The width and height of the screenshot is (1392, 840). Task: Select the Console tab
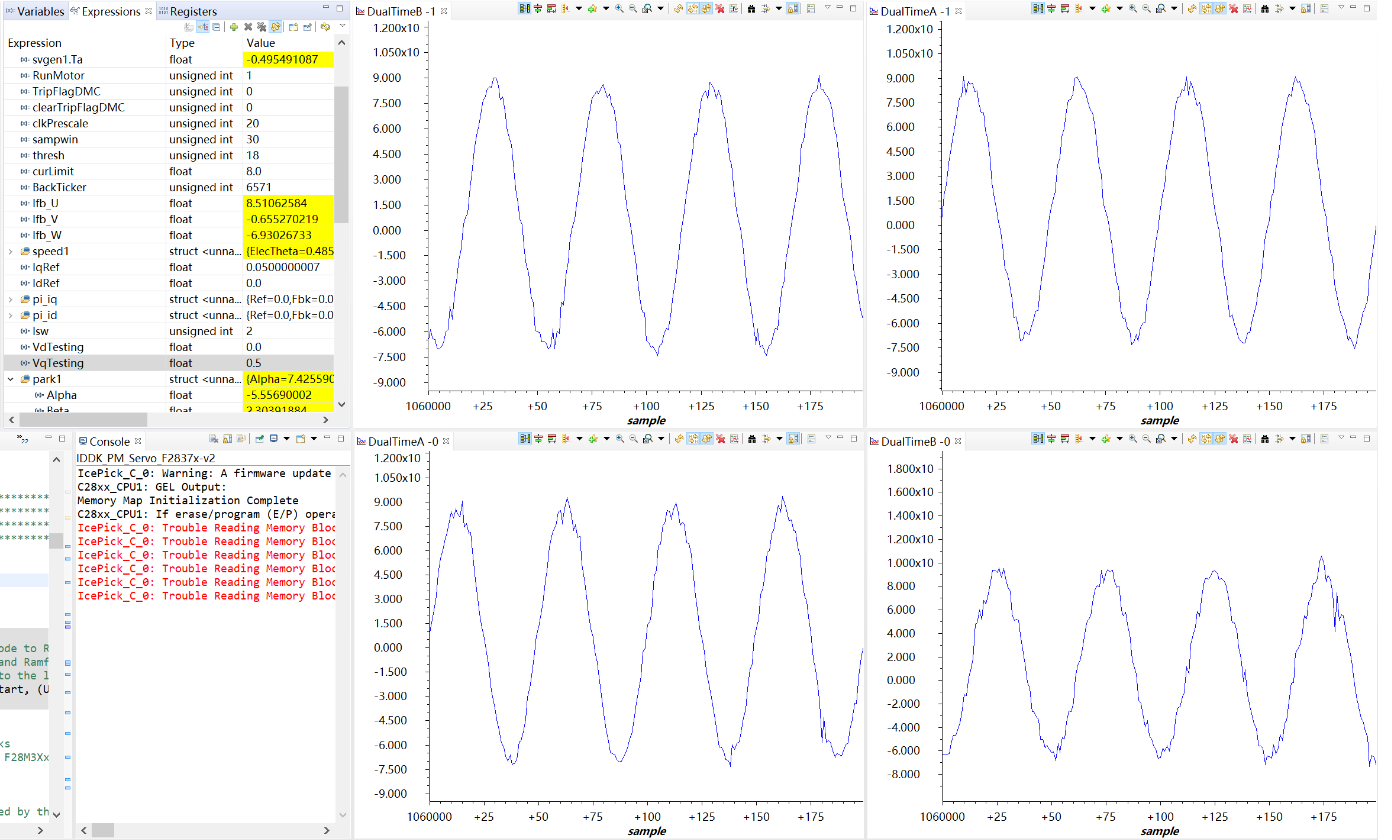110,441
